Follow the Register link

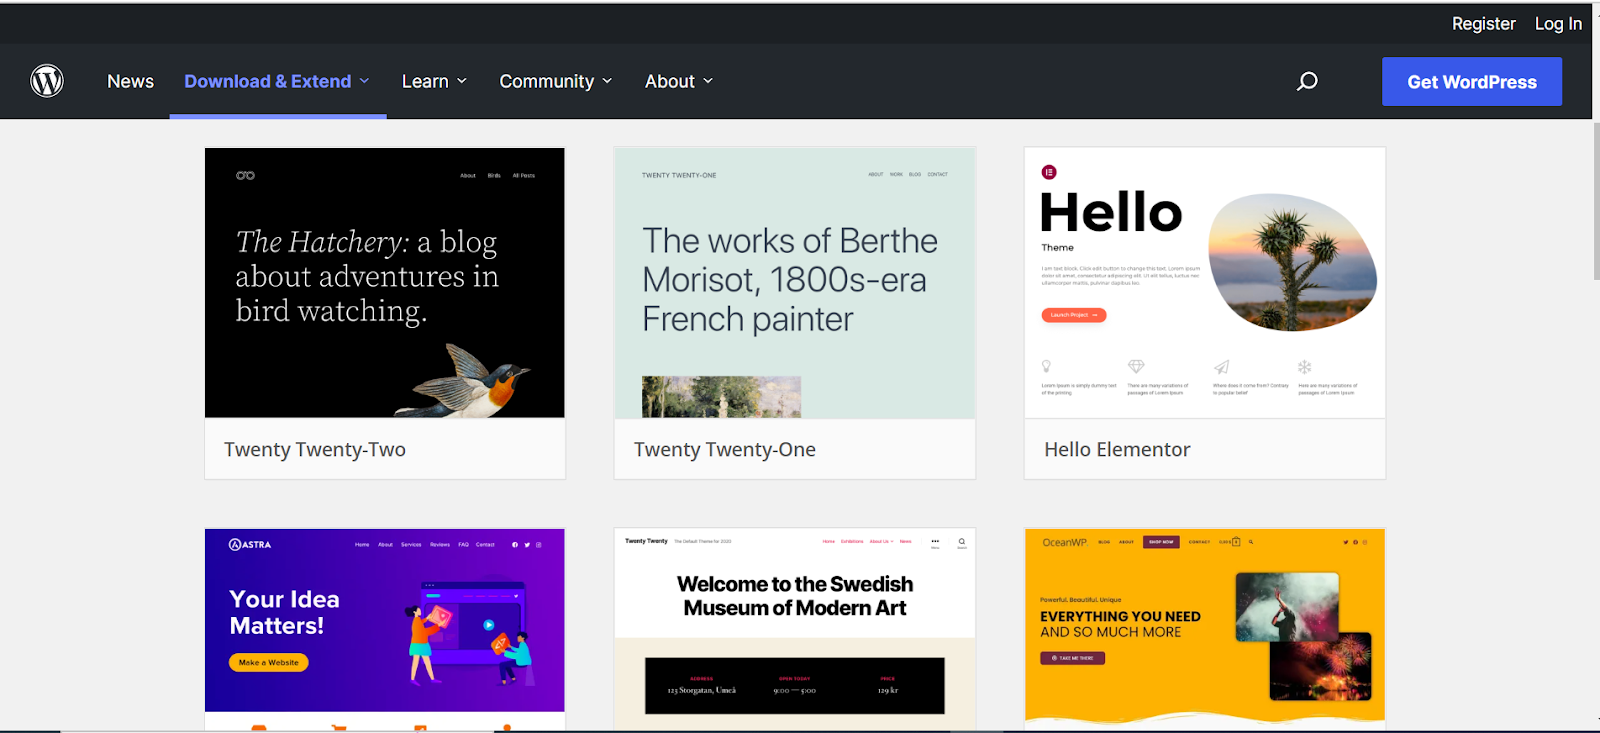click(x=1484, y=23)
